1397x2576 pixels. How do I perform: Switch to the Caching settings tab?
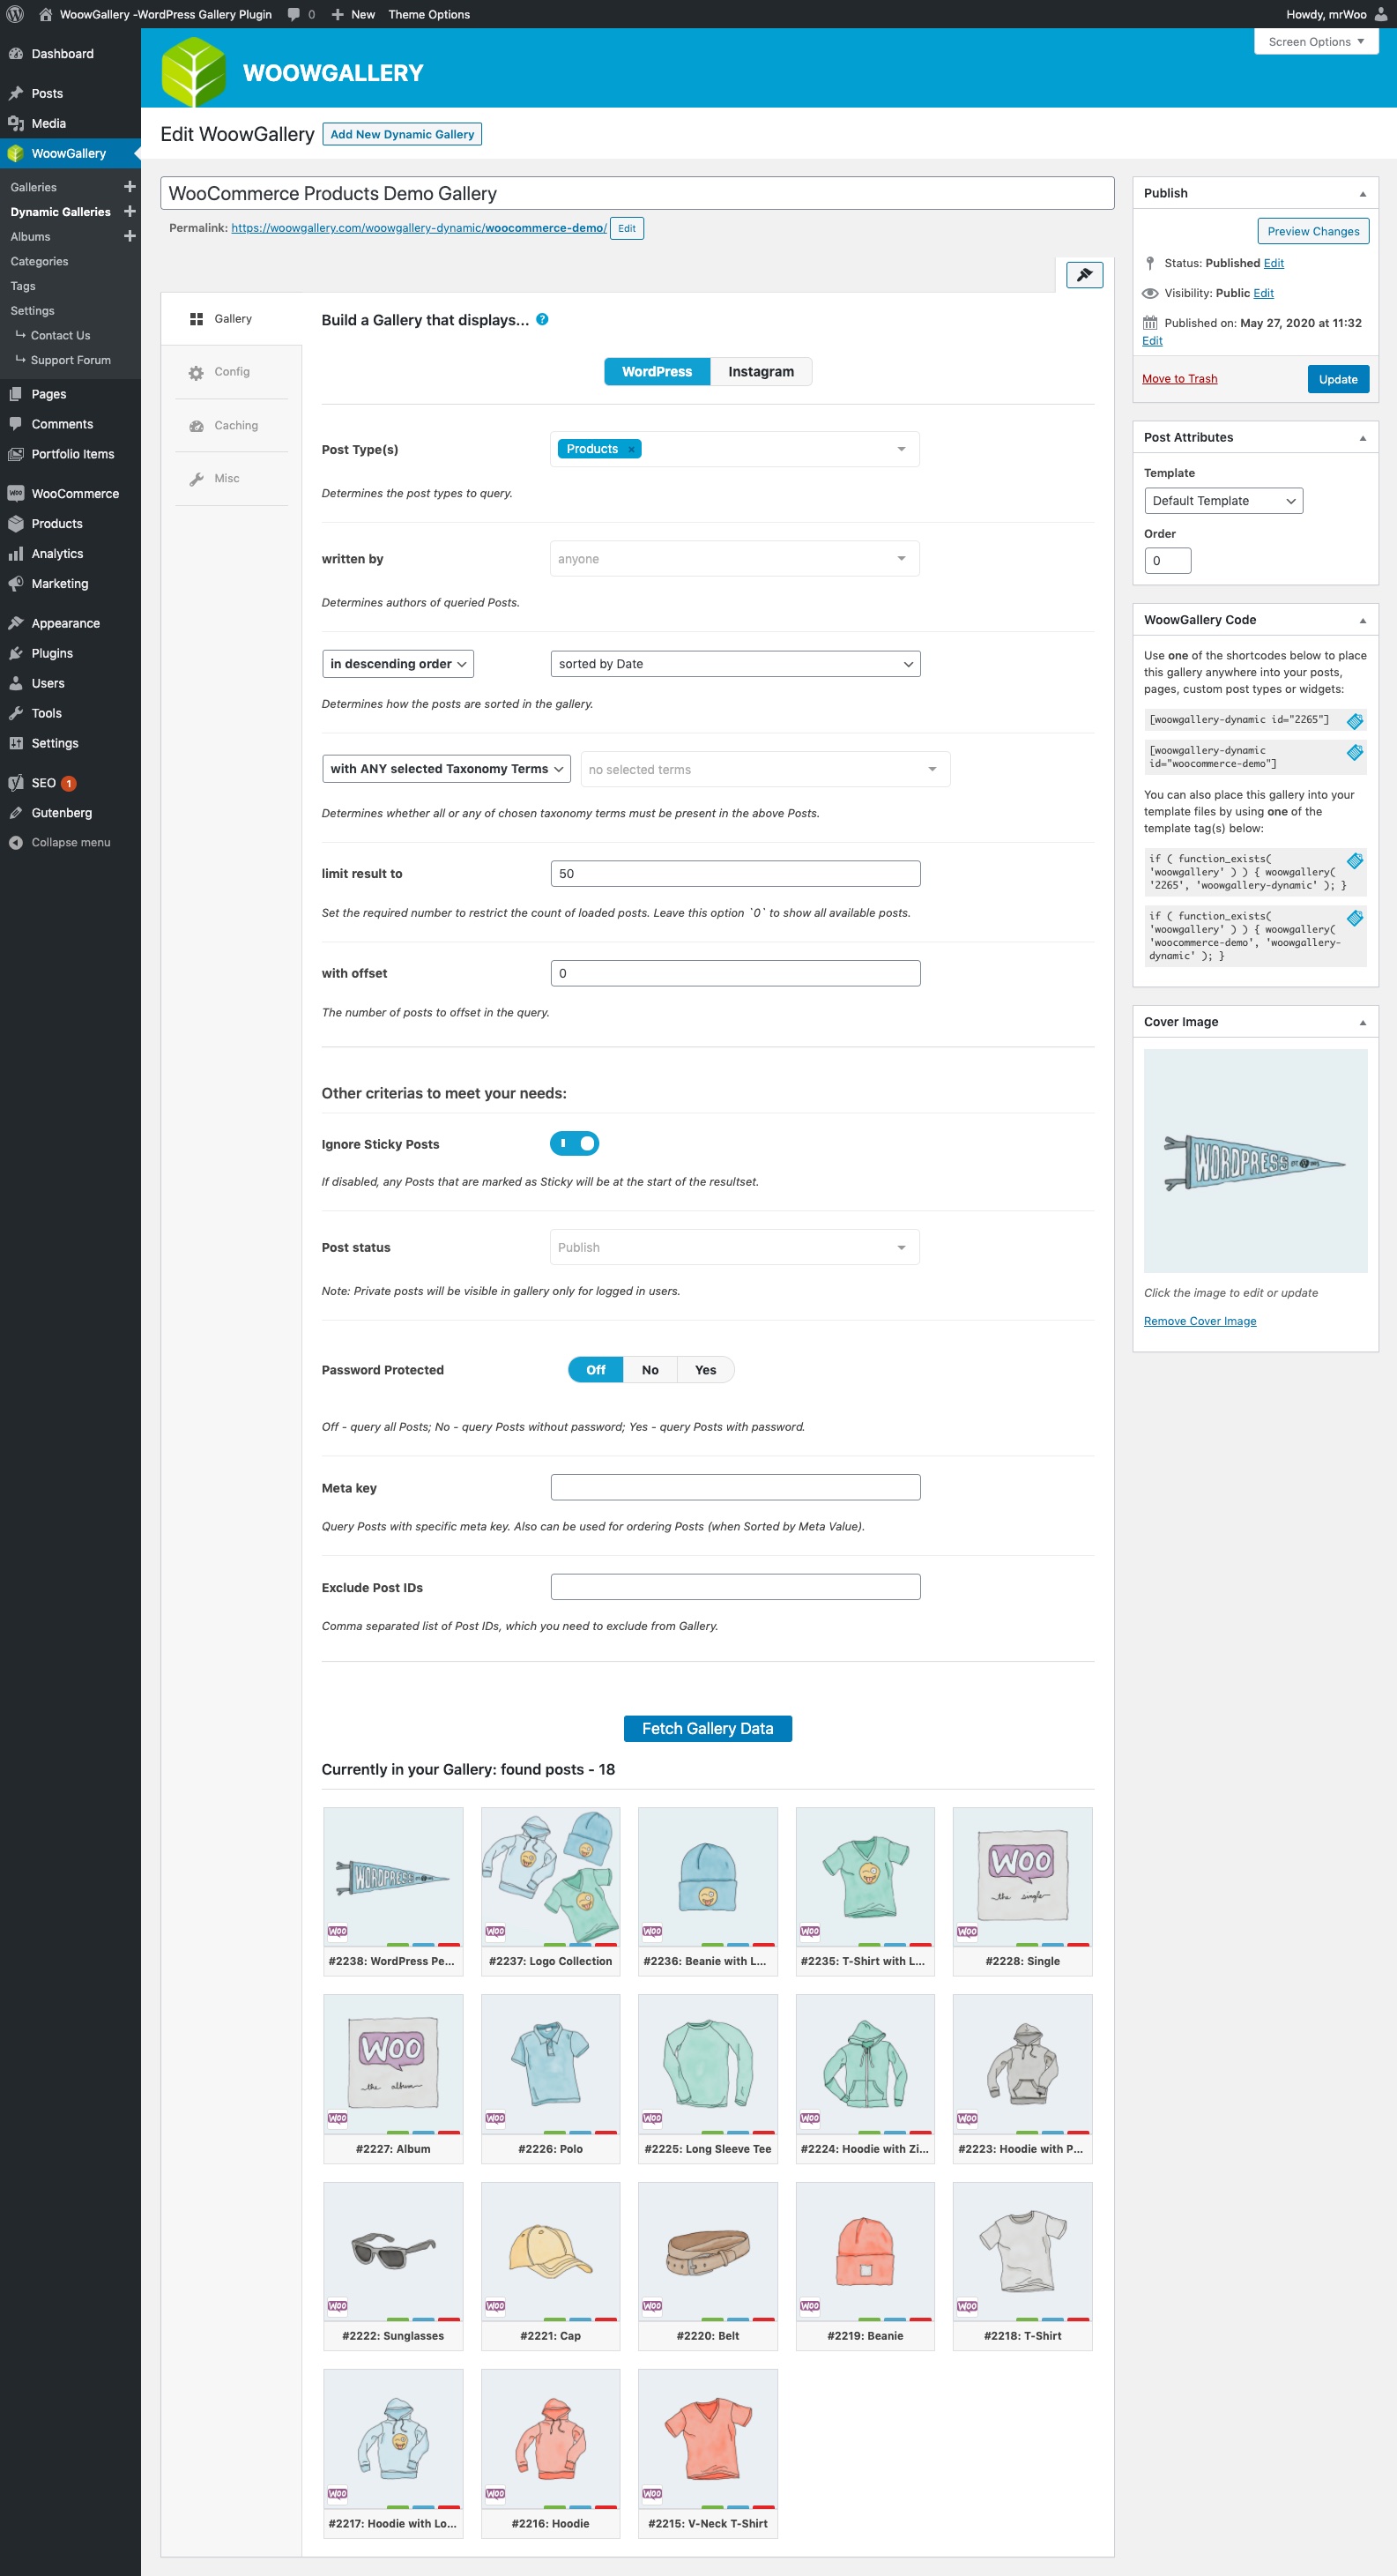[x=231, y=425]
